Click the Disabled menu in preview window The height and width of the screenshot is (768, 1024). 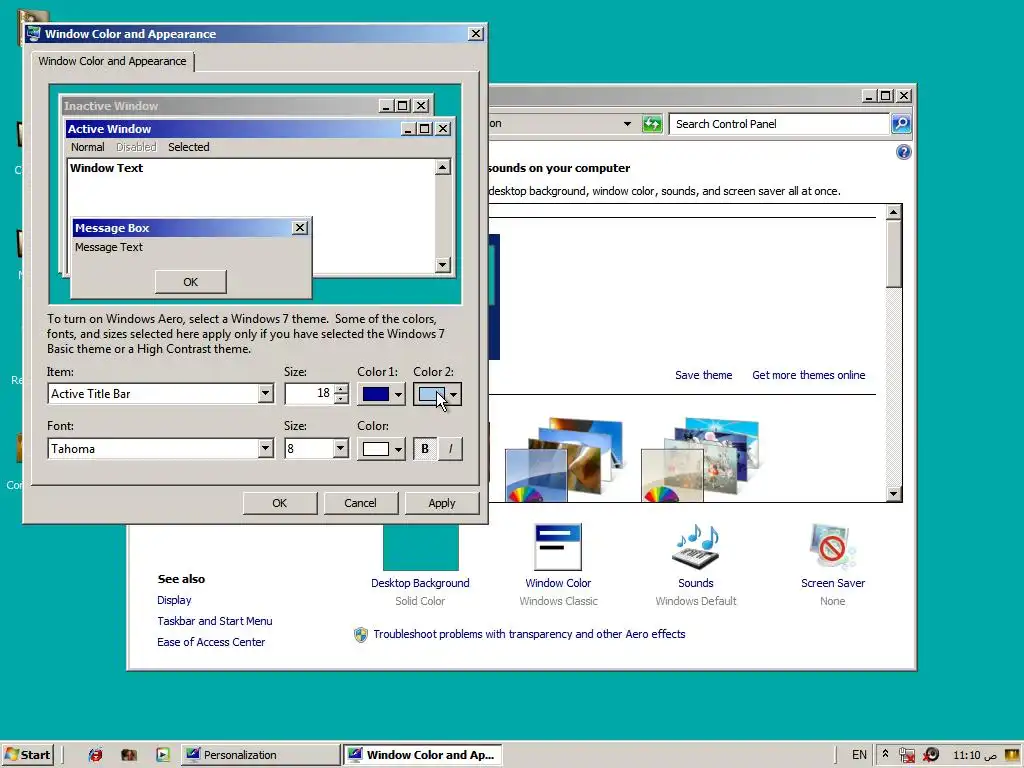point(136,147)
